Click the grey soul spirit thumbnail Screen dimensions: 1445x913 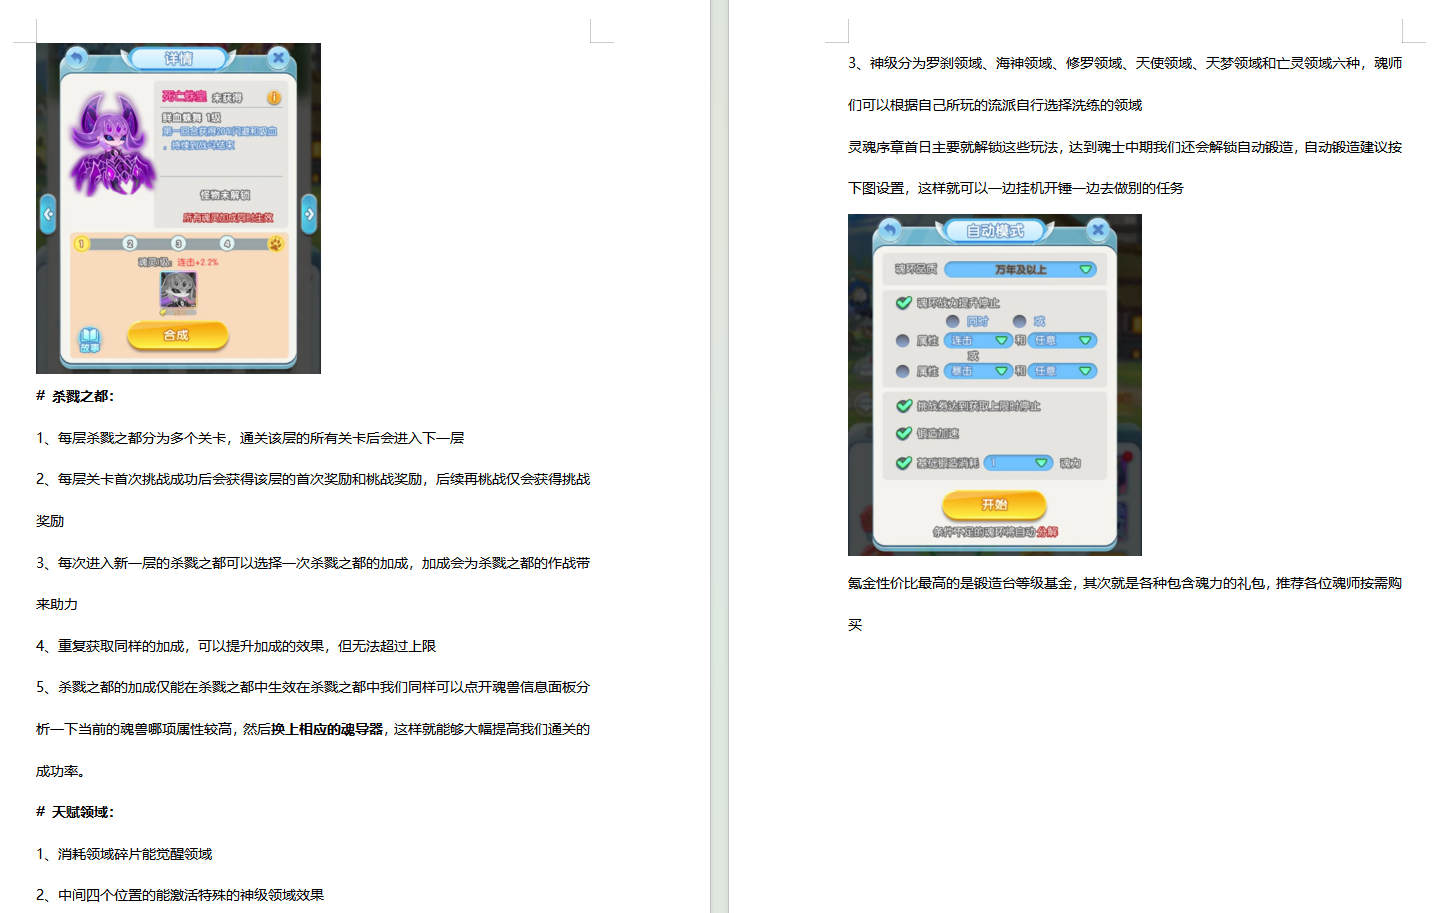click(x=178, y=292)
